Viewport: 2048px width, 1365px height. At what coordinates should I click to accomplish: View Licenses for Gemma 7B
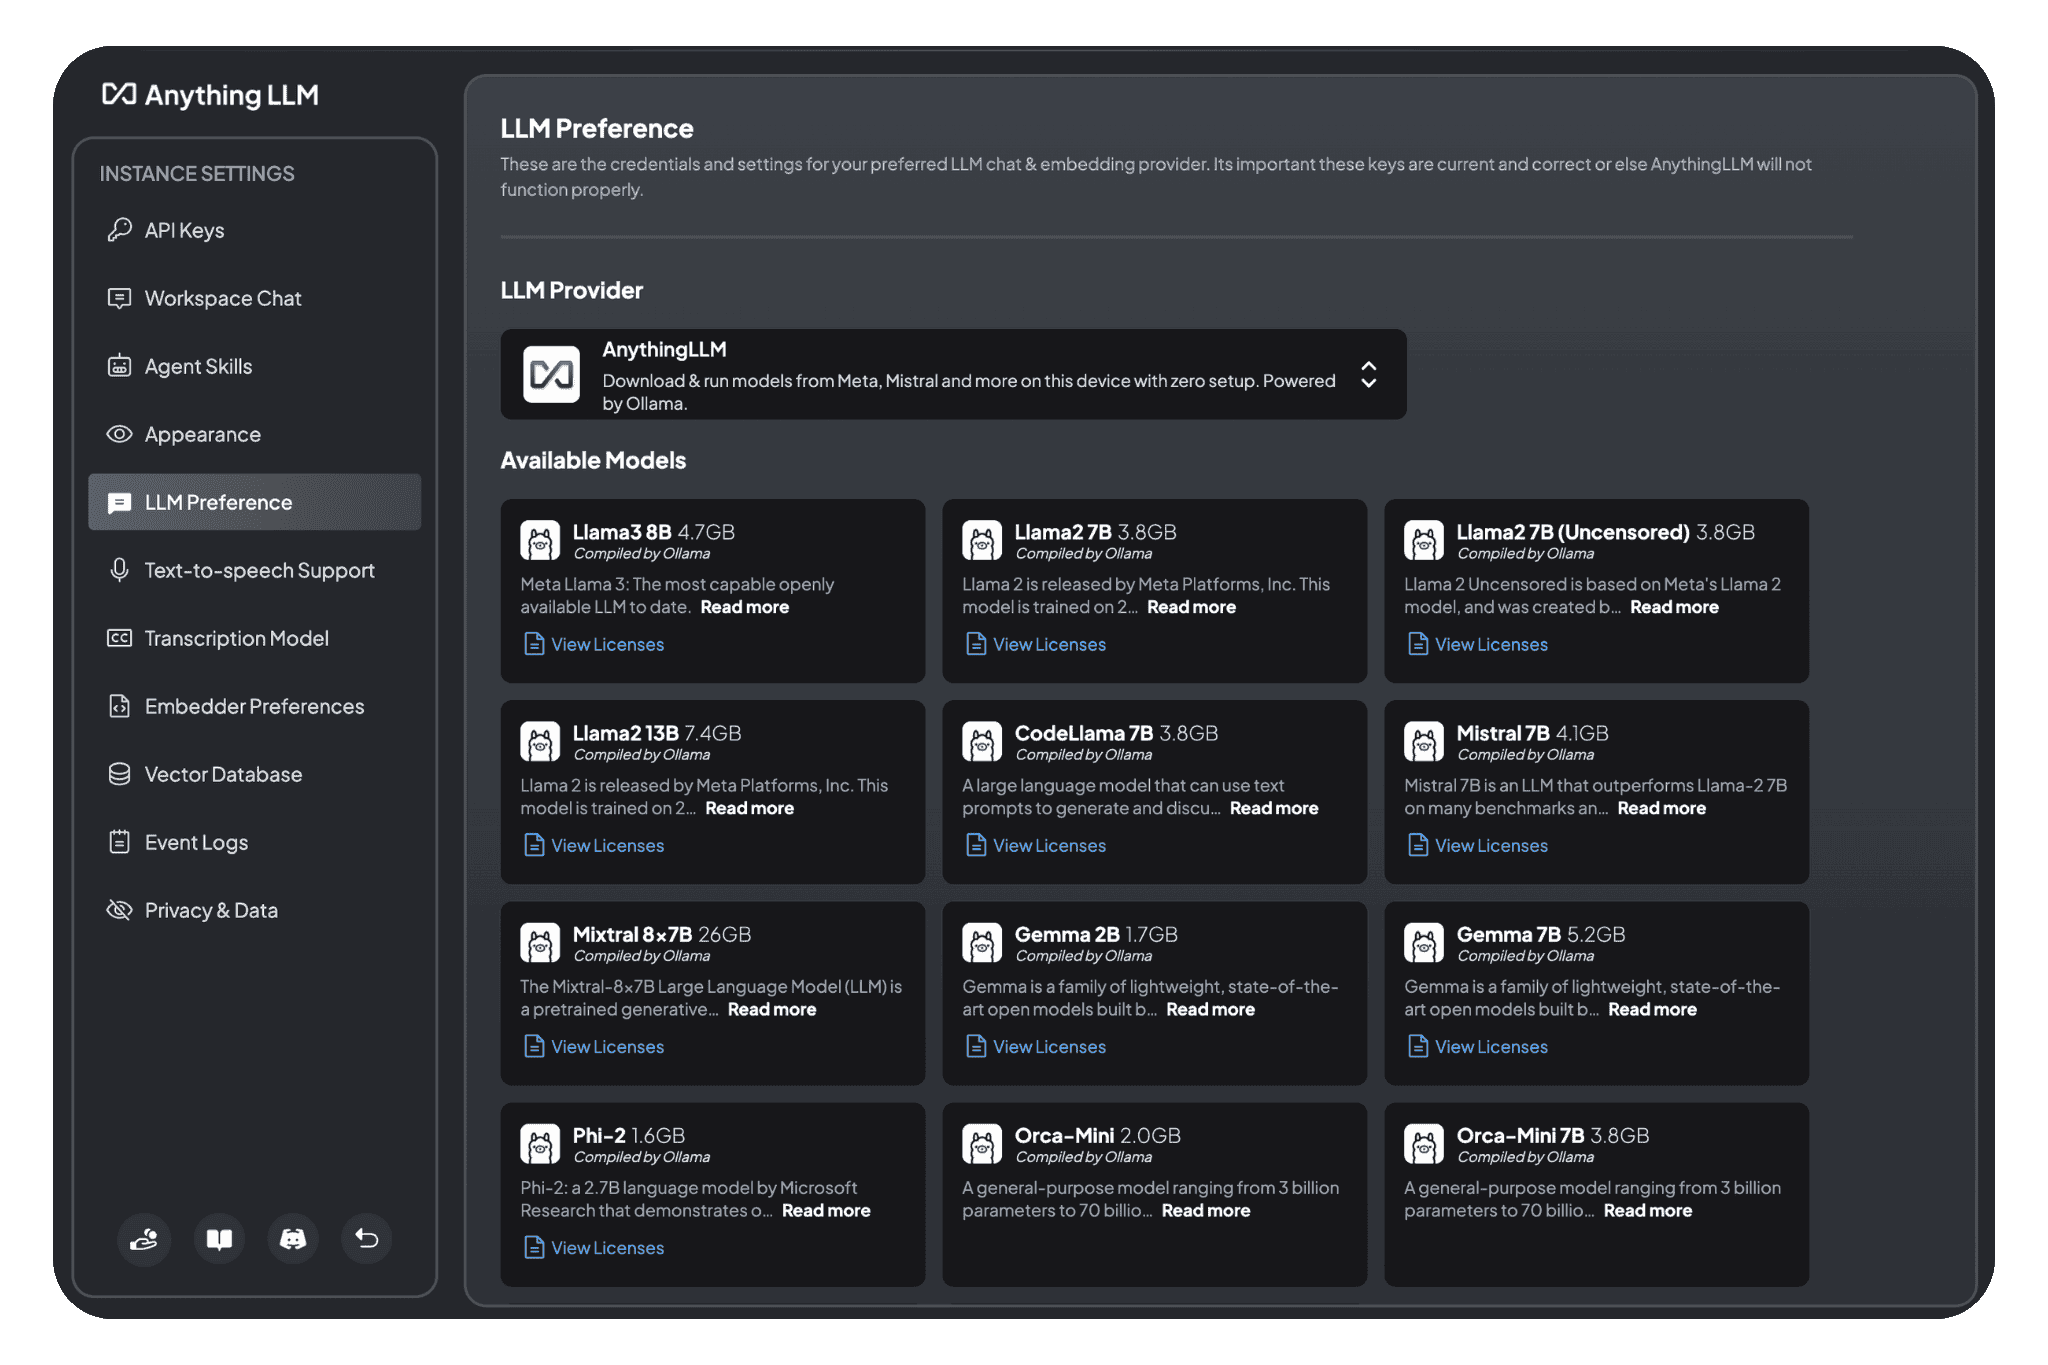click(x=1490, y=1047)
